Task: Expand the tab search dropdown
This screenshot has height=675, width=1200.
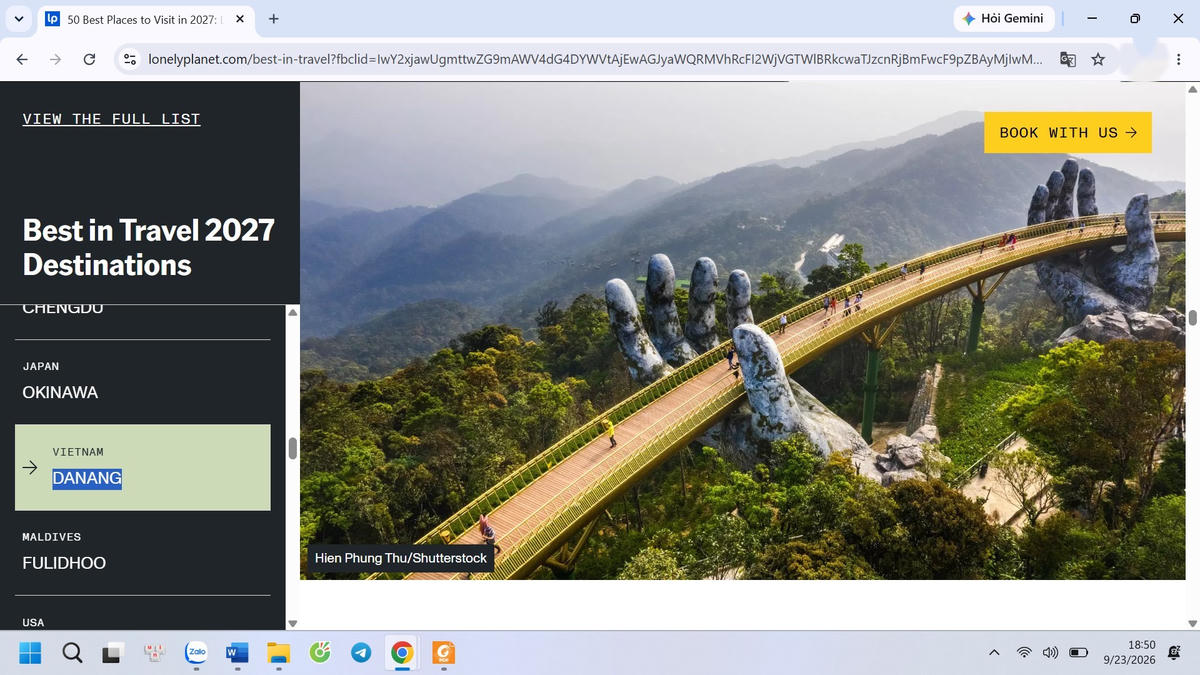Action: point(18,18)
